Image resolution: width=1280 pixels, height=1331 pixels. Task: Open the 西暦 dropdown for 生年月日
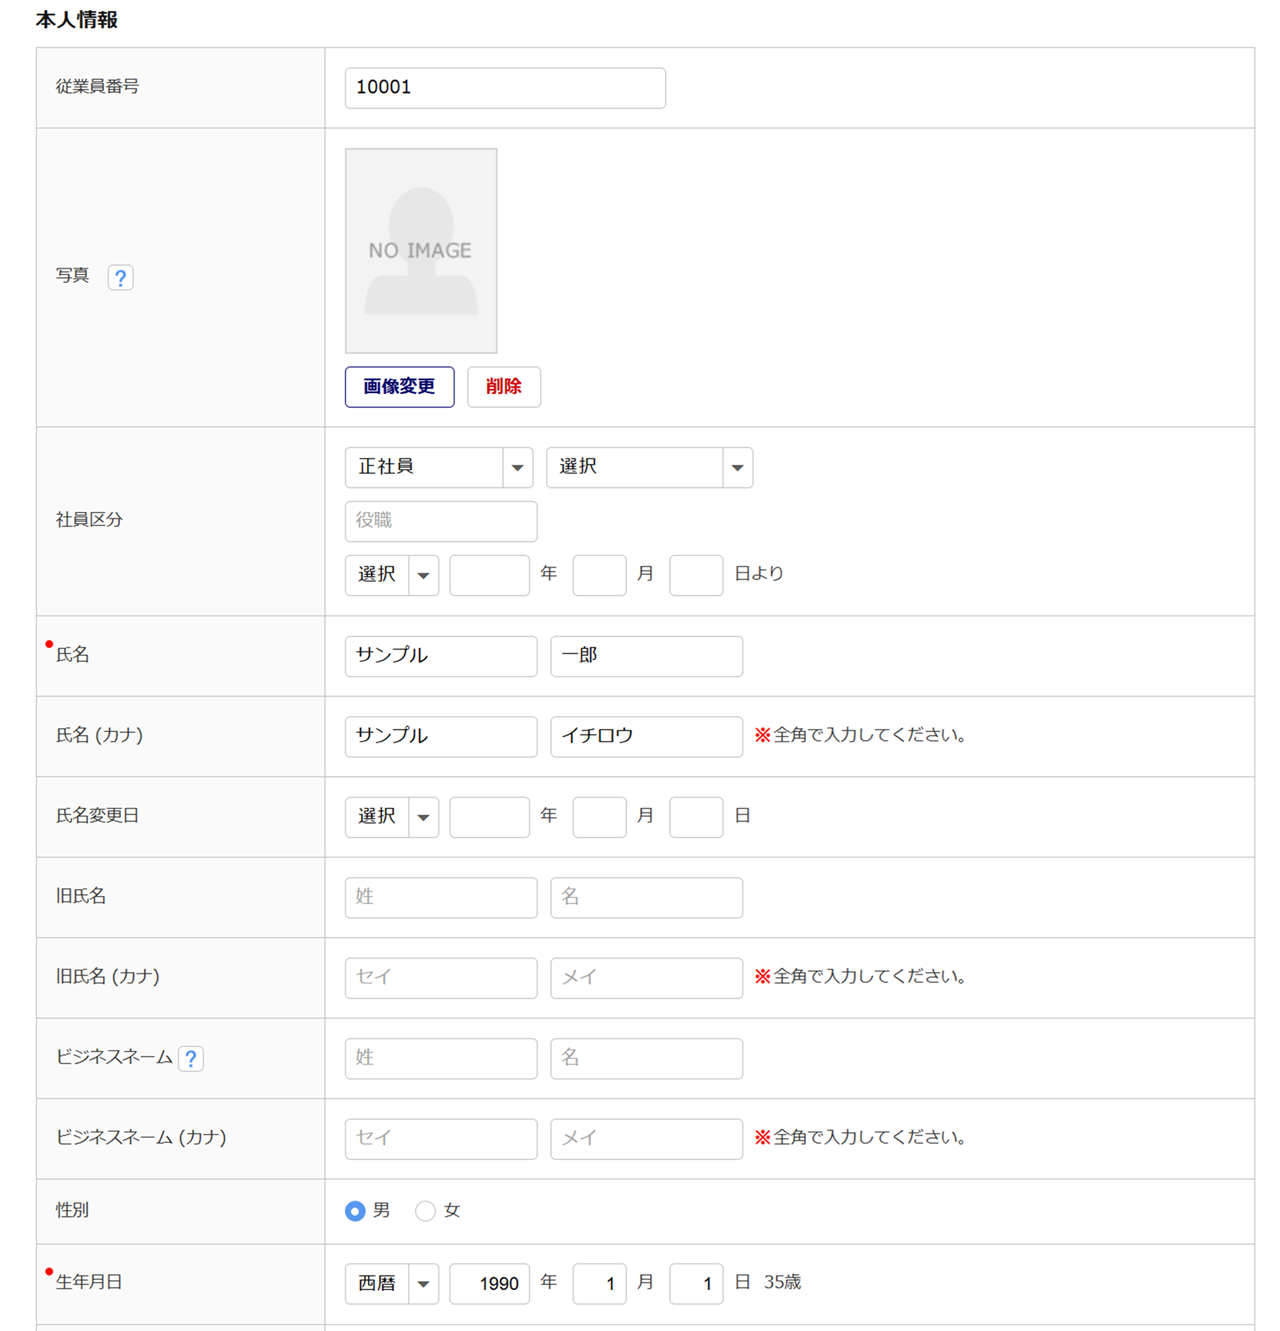tap(392, 1284)
